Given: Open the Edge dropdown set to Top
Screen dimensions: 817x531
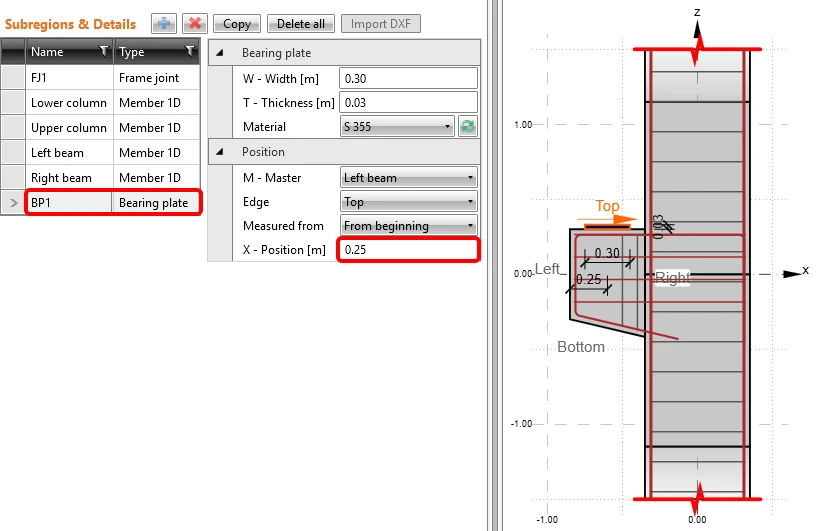Looking at the screenshot, I should pos(408,202).
